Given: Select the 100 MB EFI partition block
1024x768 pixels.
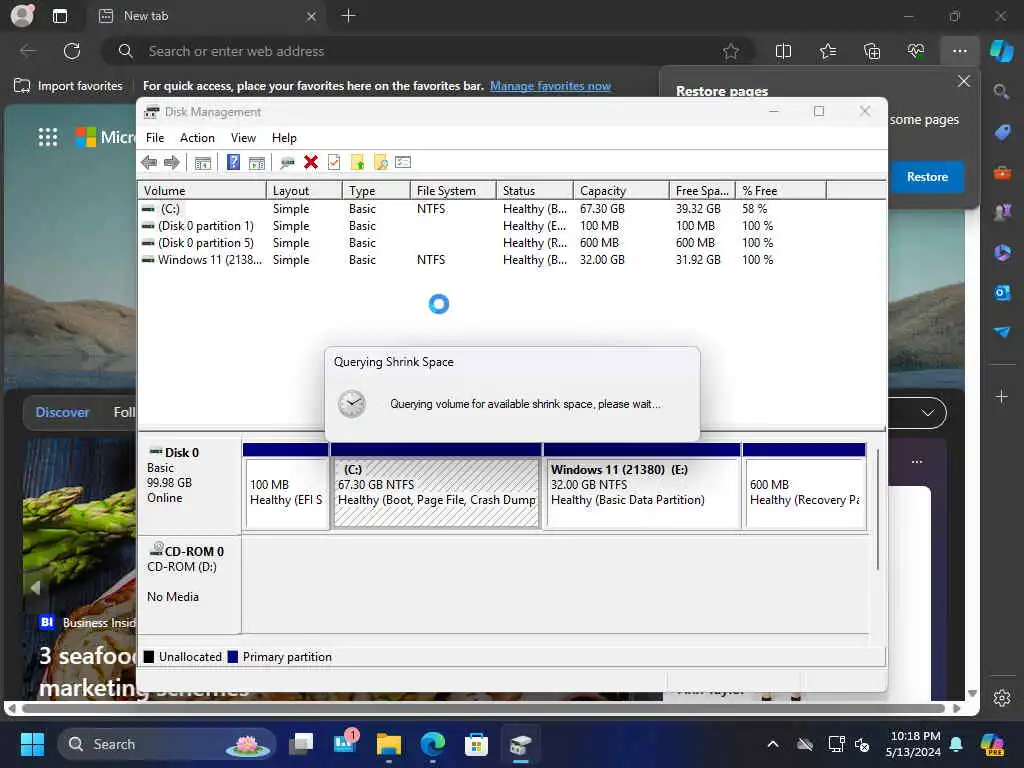Looking at the screenshot, I should coord(286,493).
